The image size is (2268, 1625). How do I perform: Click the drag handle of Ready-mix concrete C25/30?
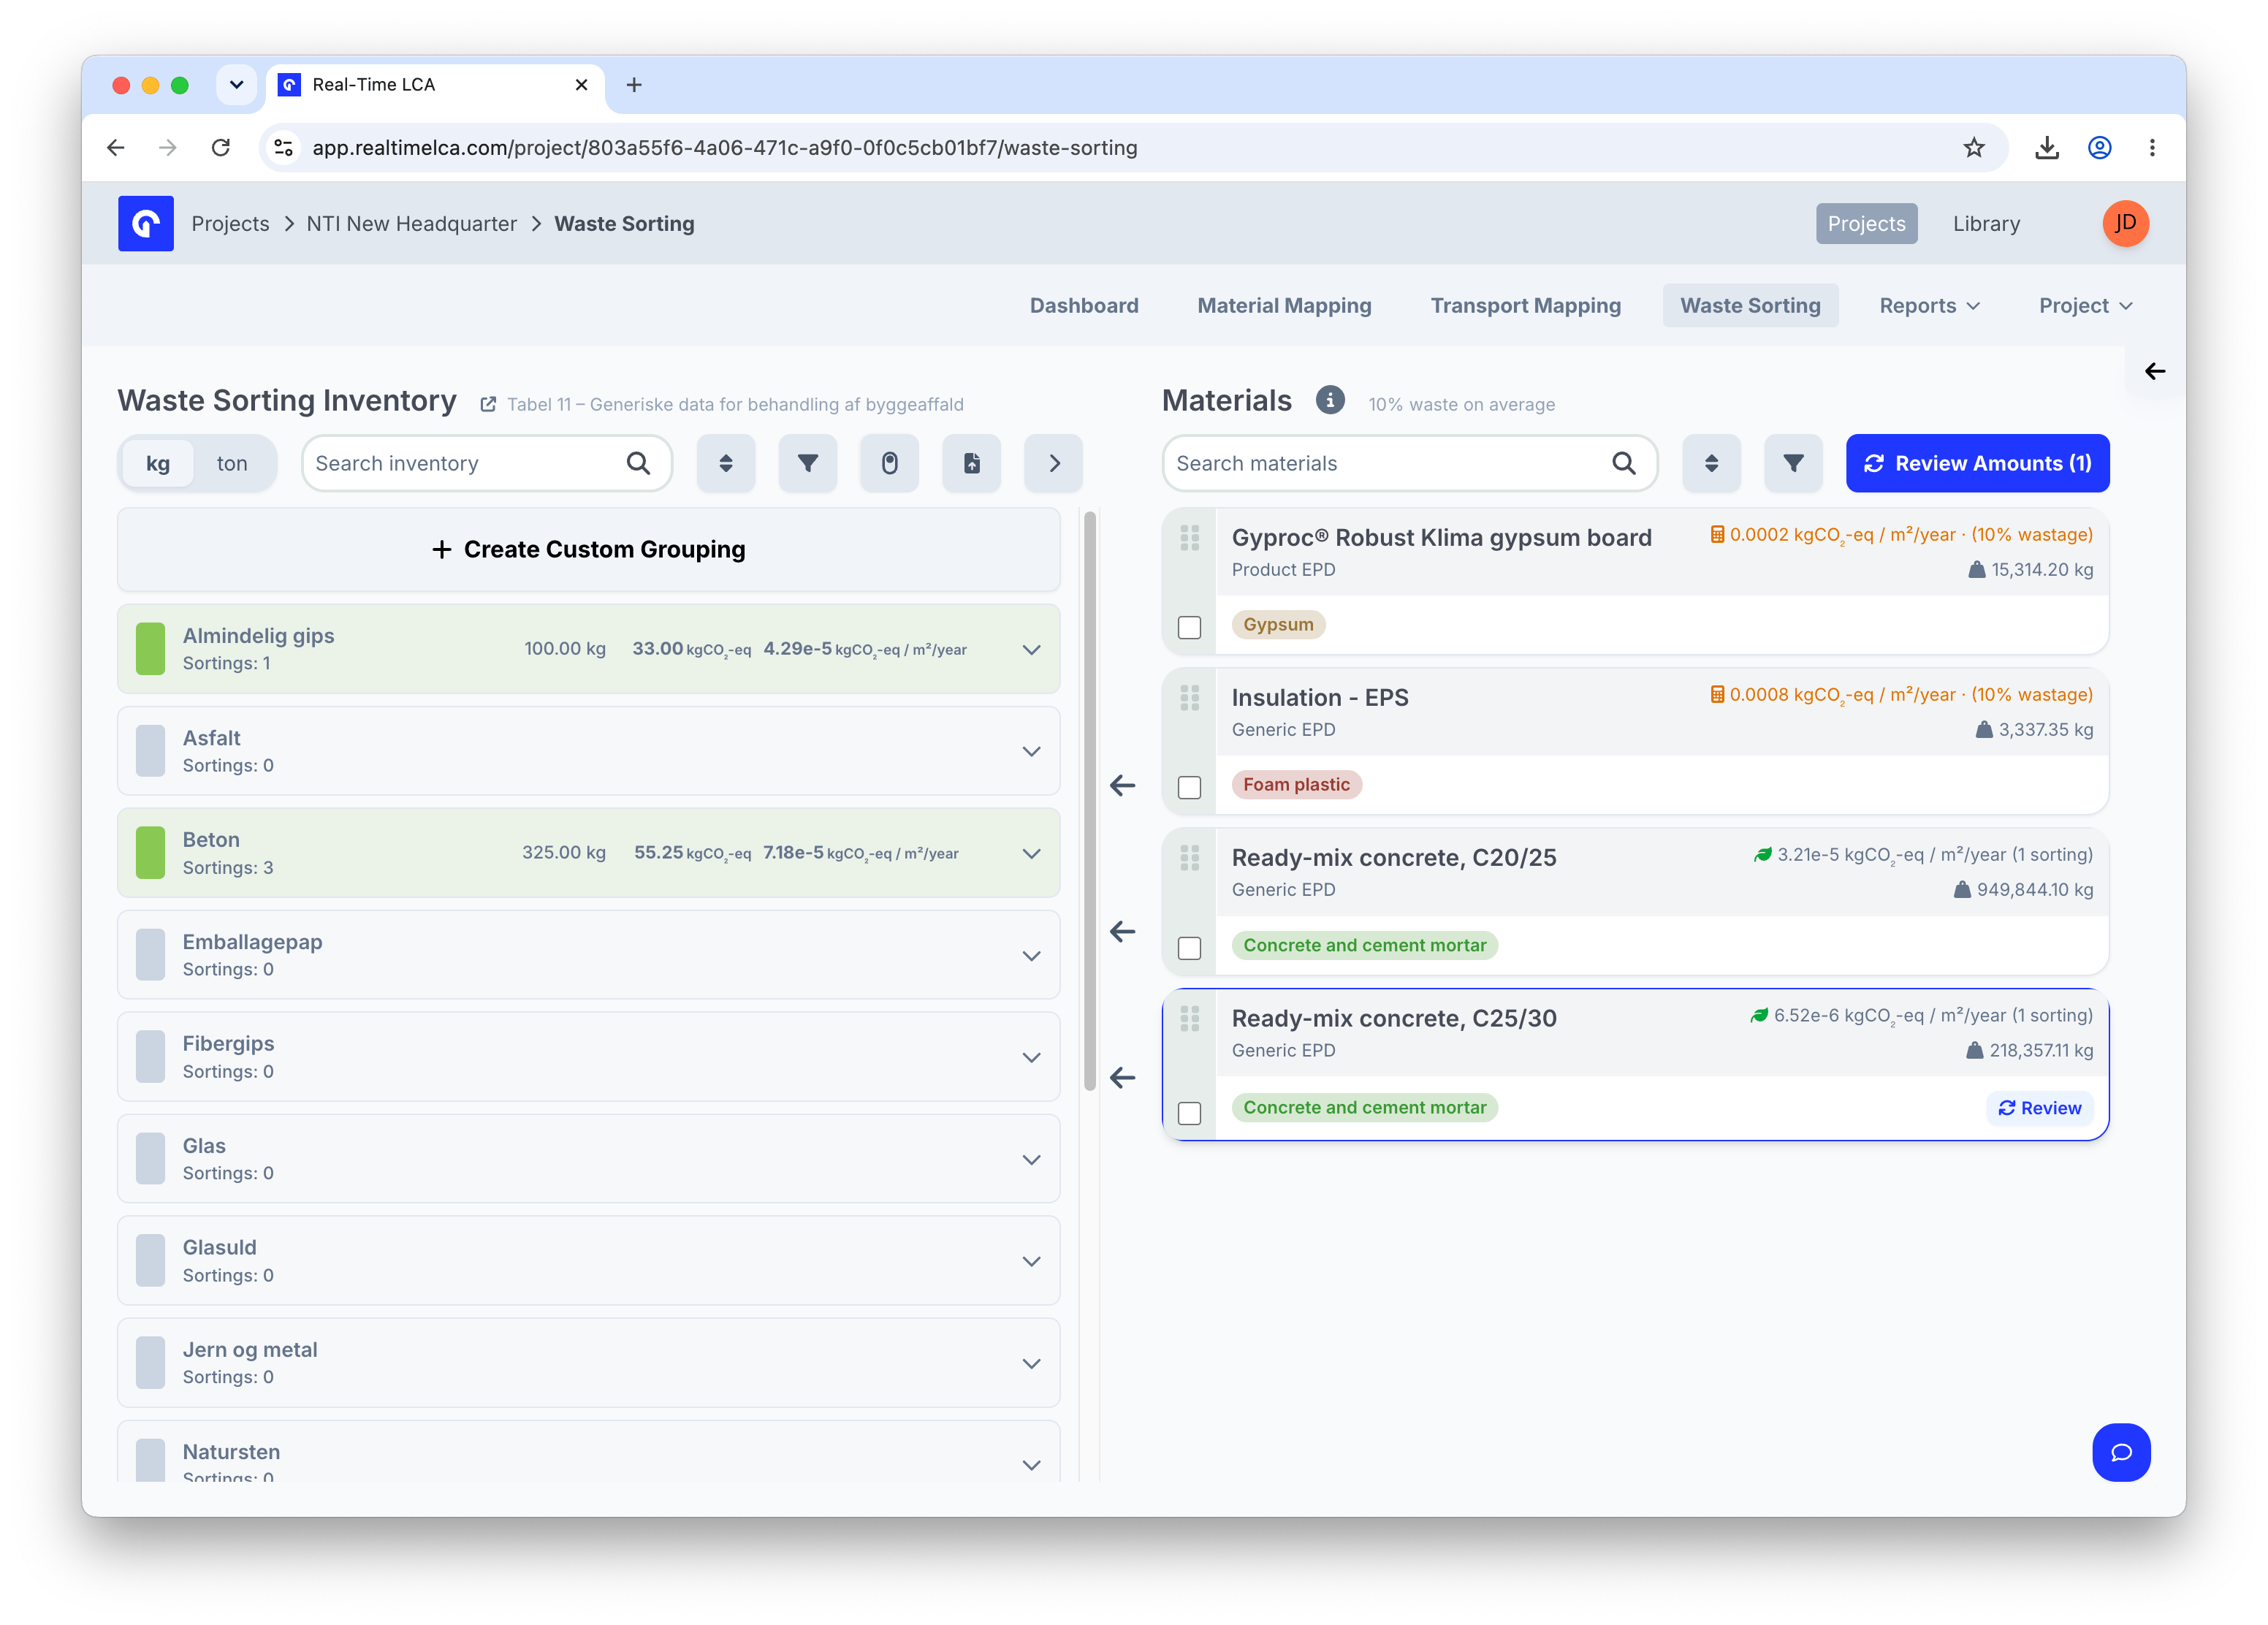(x=1189, y=1019)
